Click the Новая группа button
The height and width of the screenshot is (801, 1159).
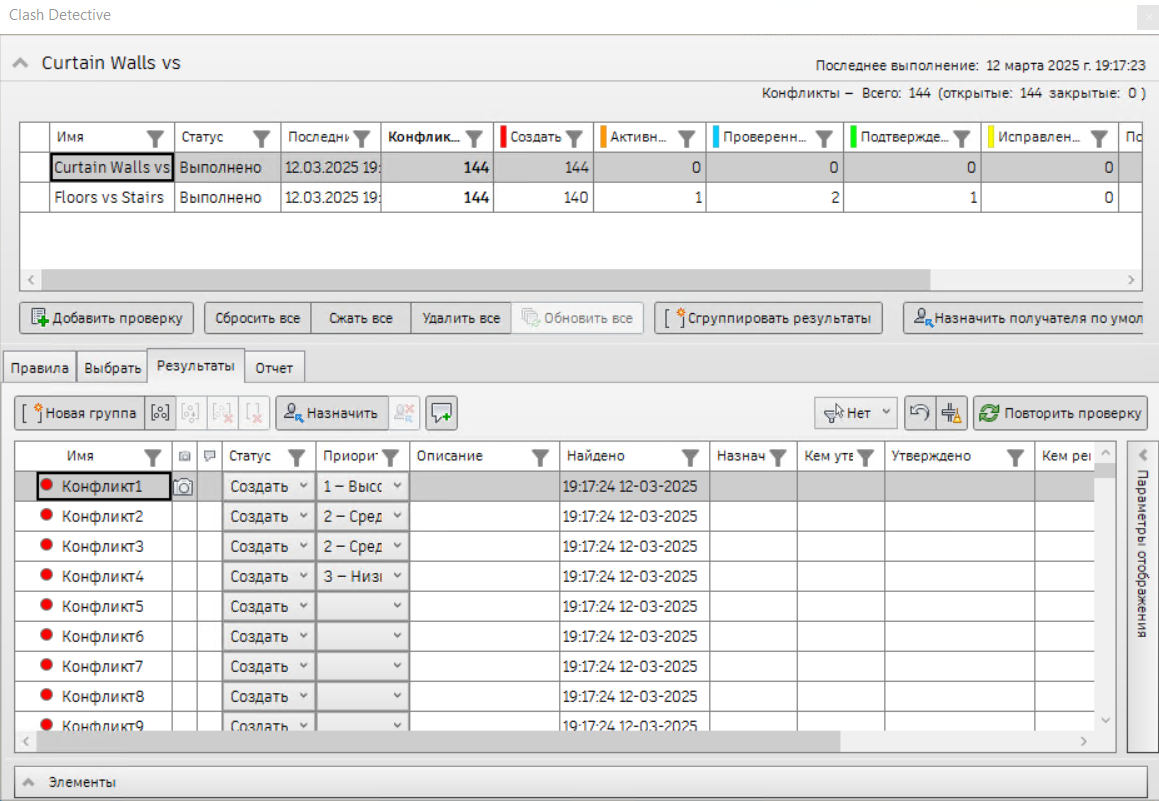80,413
